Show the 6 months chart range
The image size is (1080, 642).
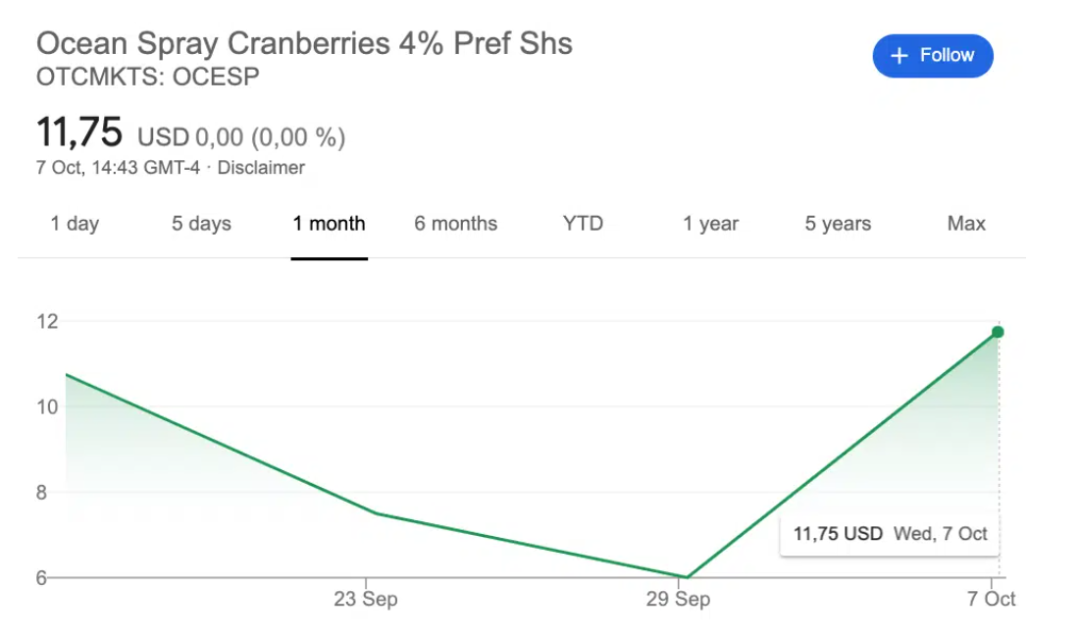pos(456,224)
